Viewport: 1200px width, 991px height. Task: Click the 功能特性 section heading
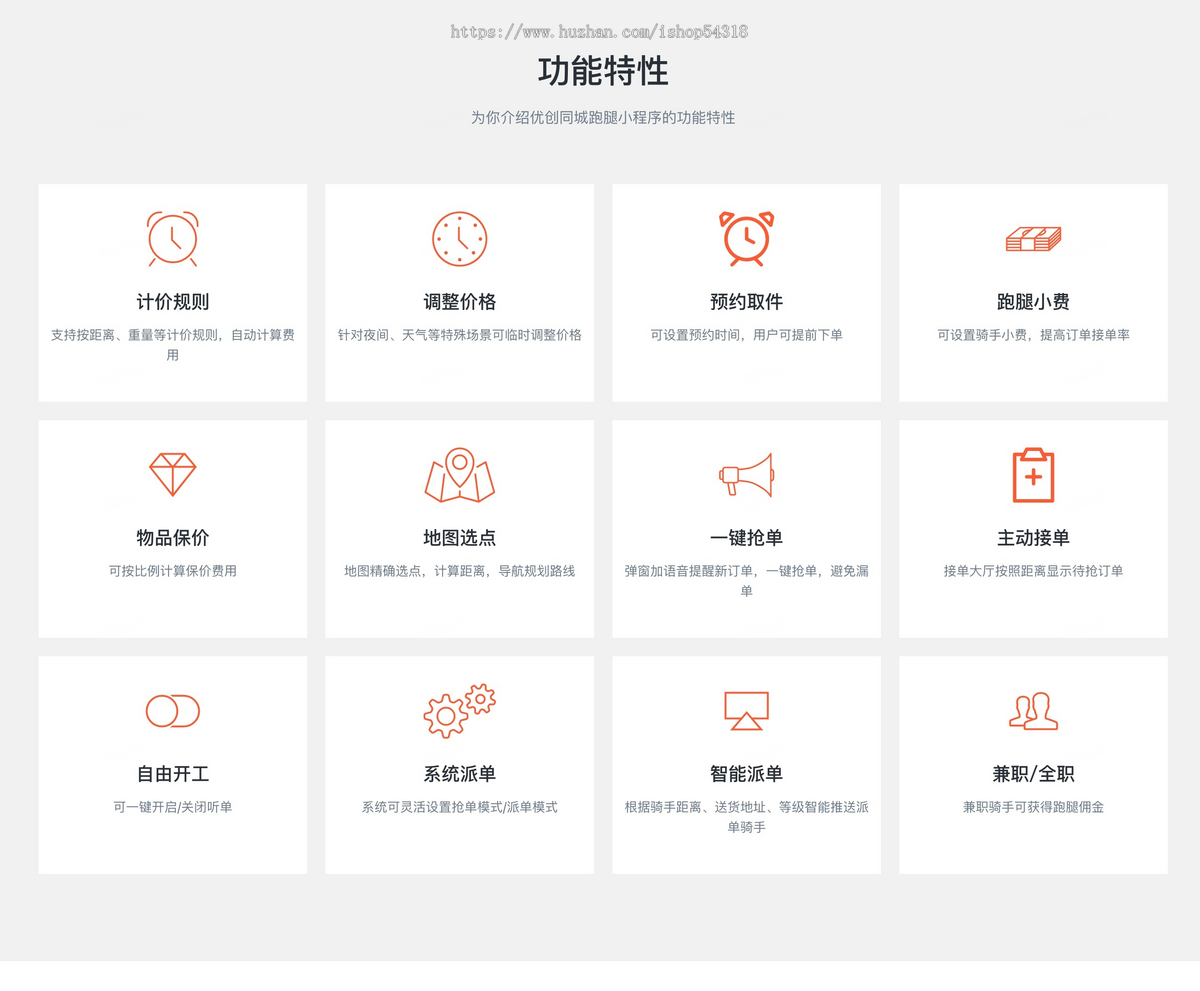[x=603, y=72]
